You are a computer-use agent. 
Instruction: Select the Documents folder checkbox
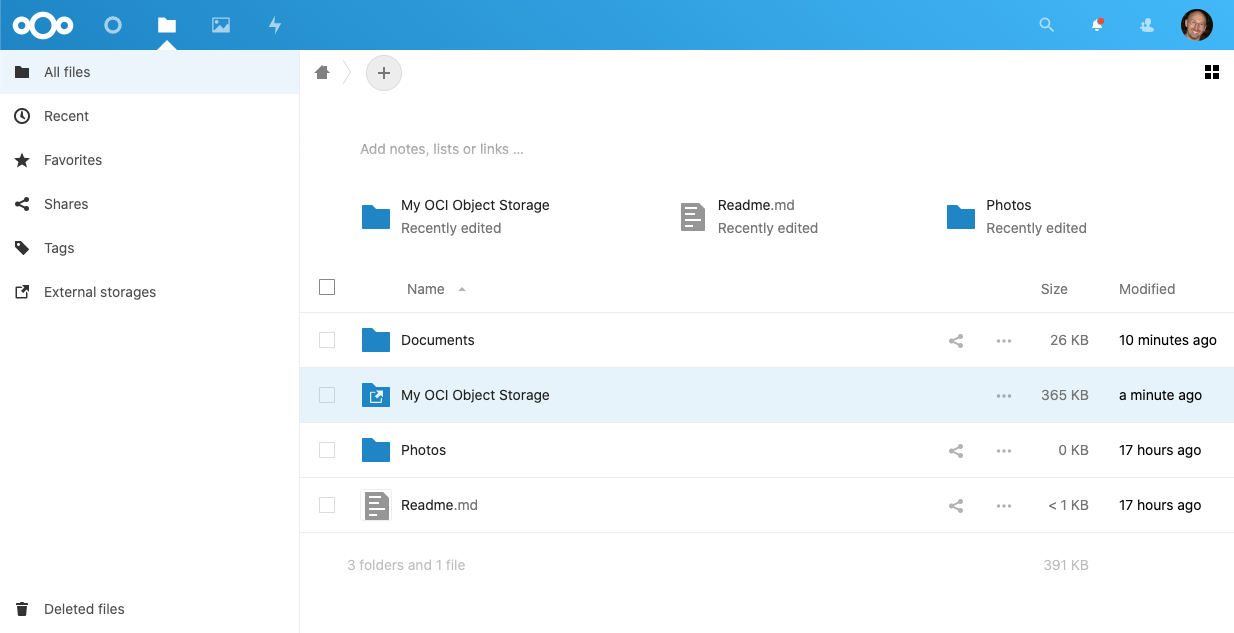coord(327,340)
